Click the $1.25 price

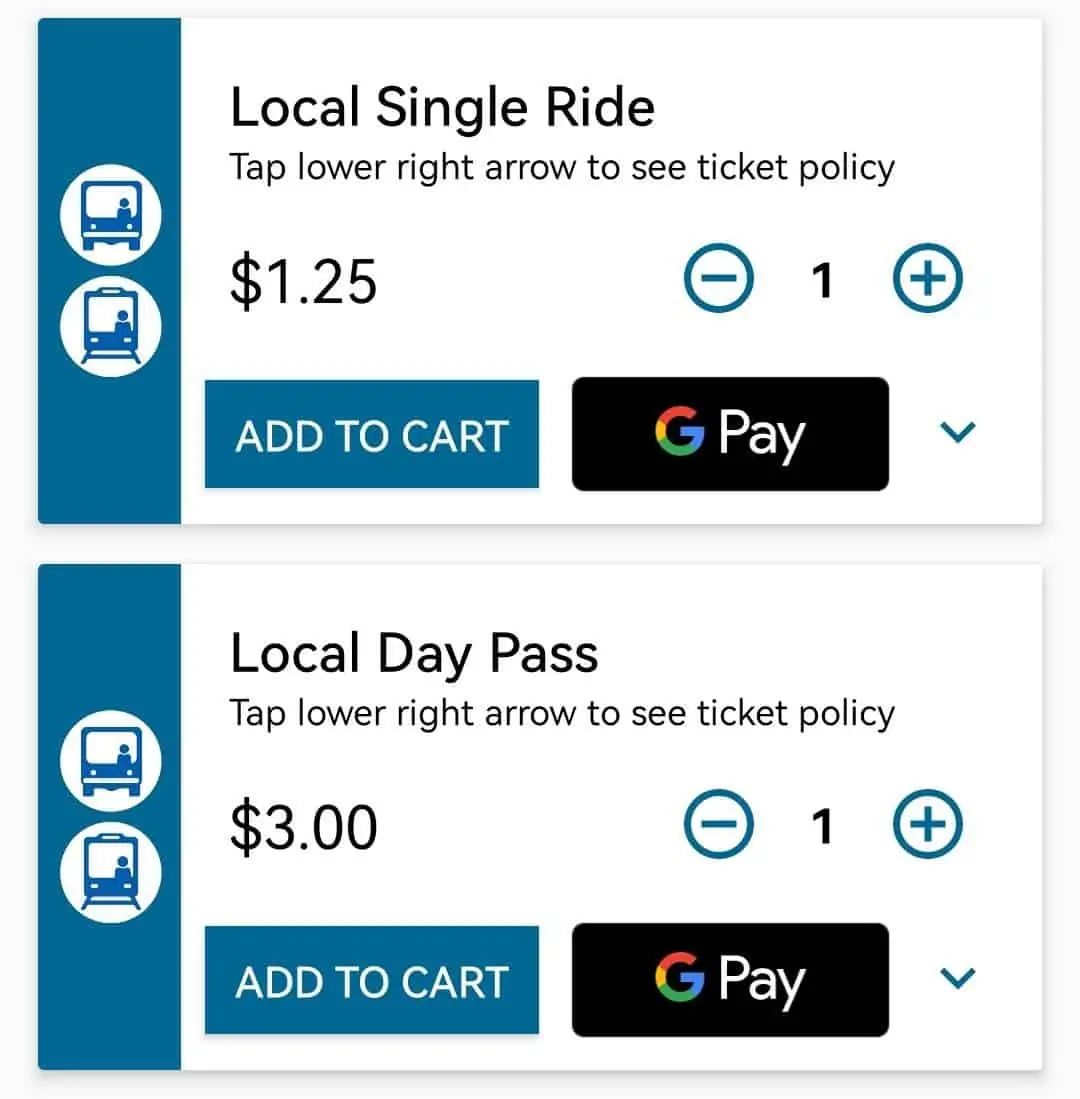click(x=303, y=281)
